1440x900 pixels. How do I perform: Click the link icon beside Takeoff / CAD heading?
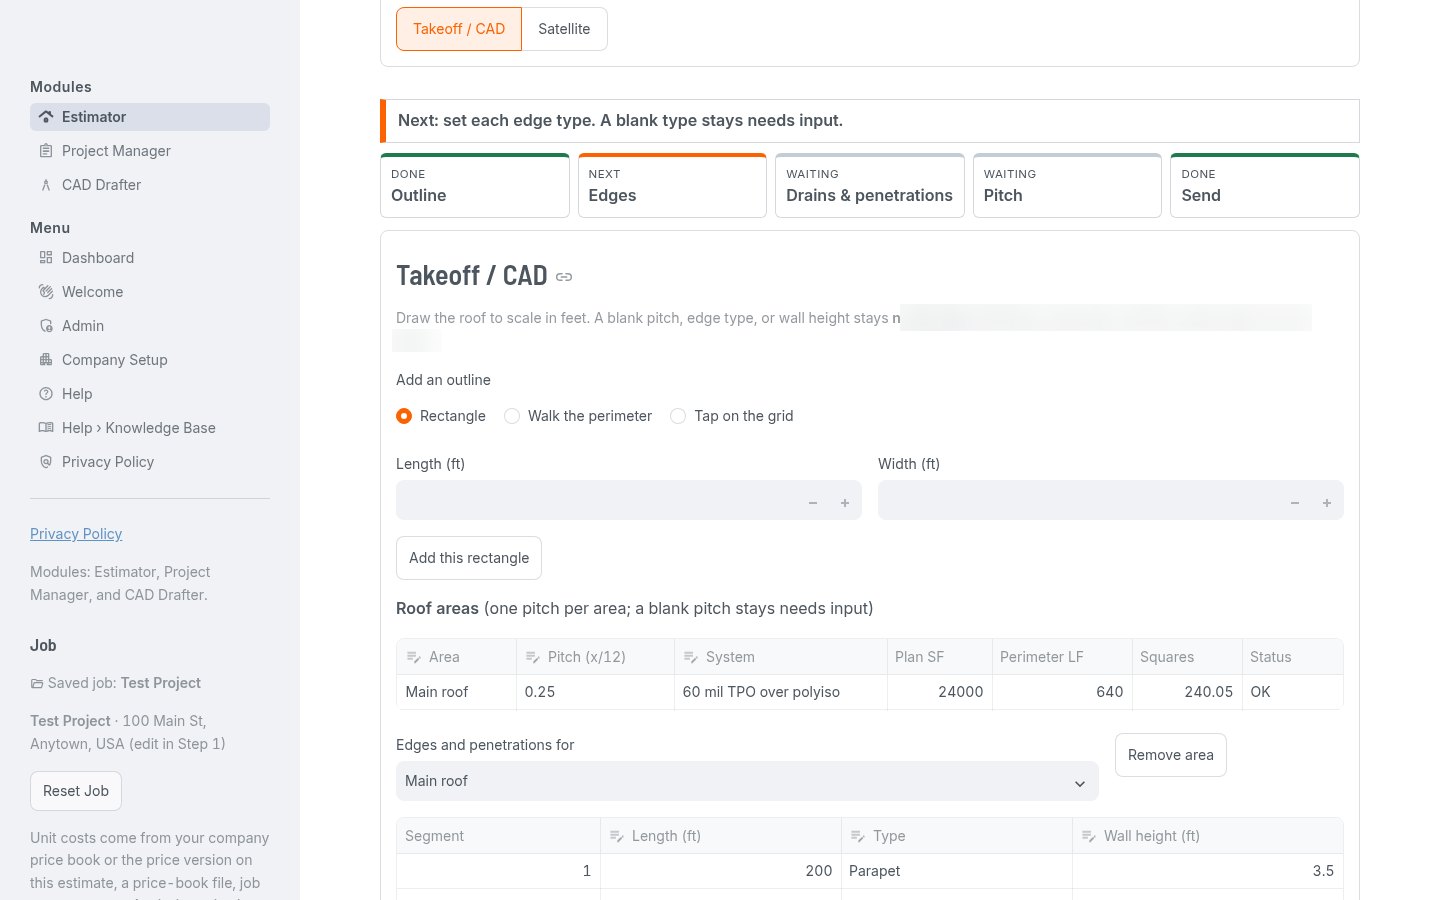click(x=564, y=277)
